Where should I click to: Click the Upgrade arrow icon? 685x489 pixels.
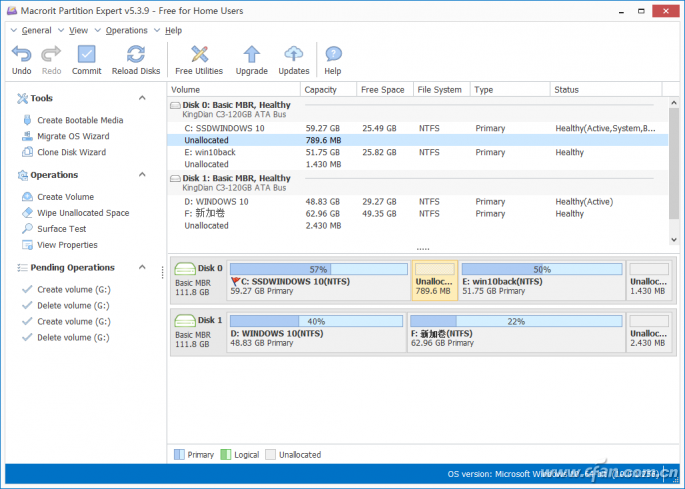[252, 55]
